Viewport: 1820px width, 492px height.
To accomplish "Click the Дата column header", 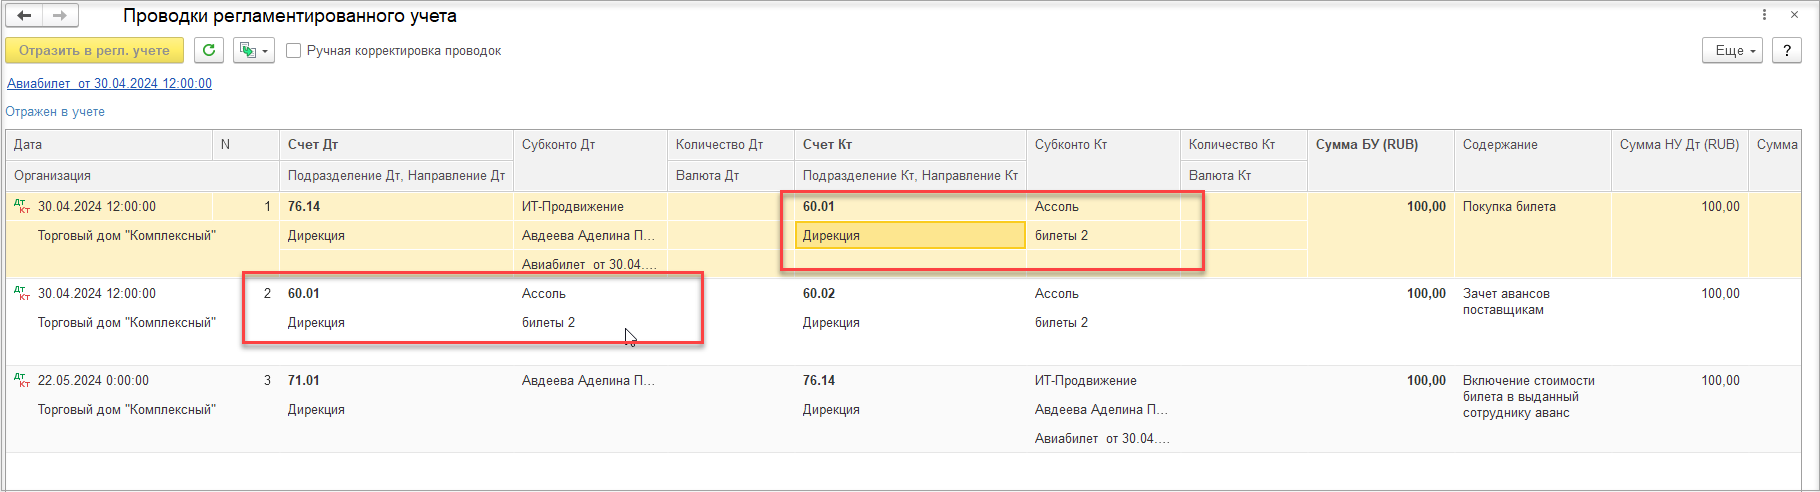I will (x=28, y=145).
